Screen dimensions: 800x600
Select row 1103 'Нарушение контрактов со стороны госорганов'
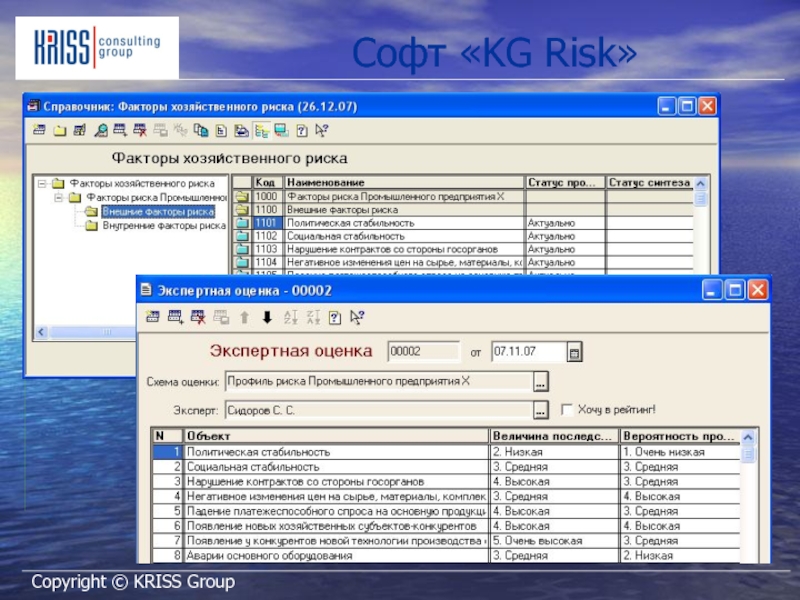464,249
